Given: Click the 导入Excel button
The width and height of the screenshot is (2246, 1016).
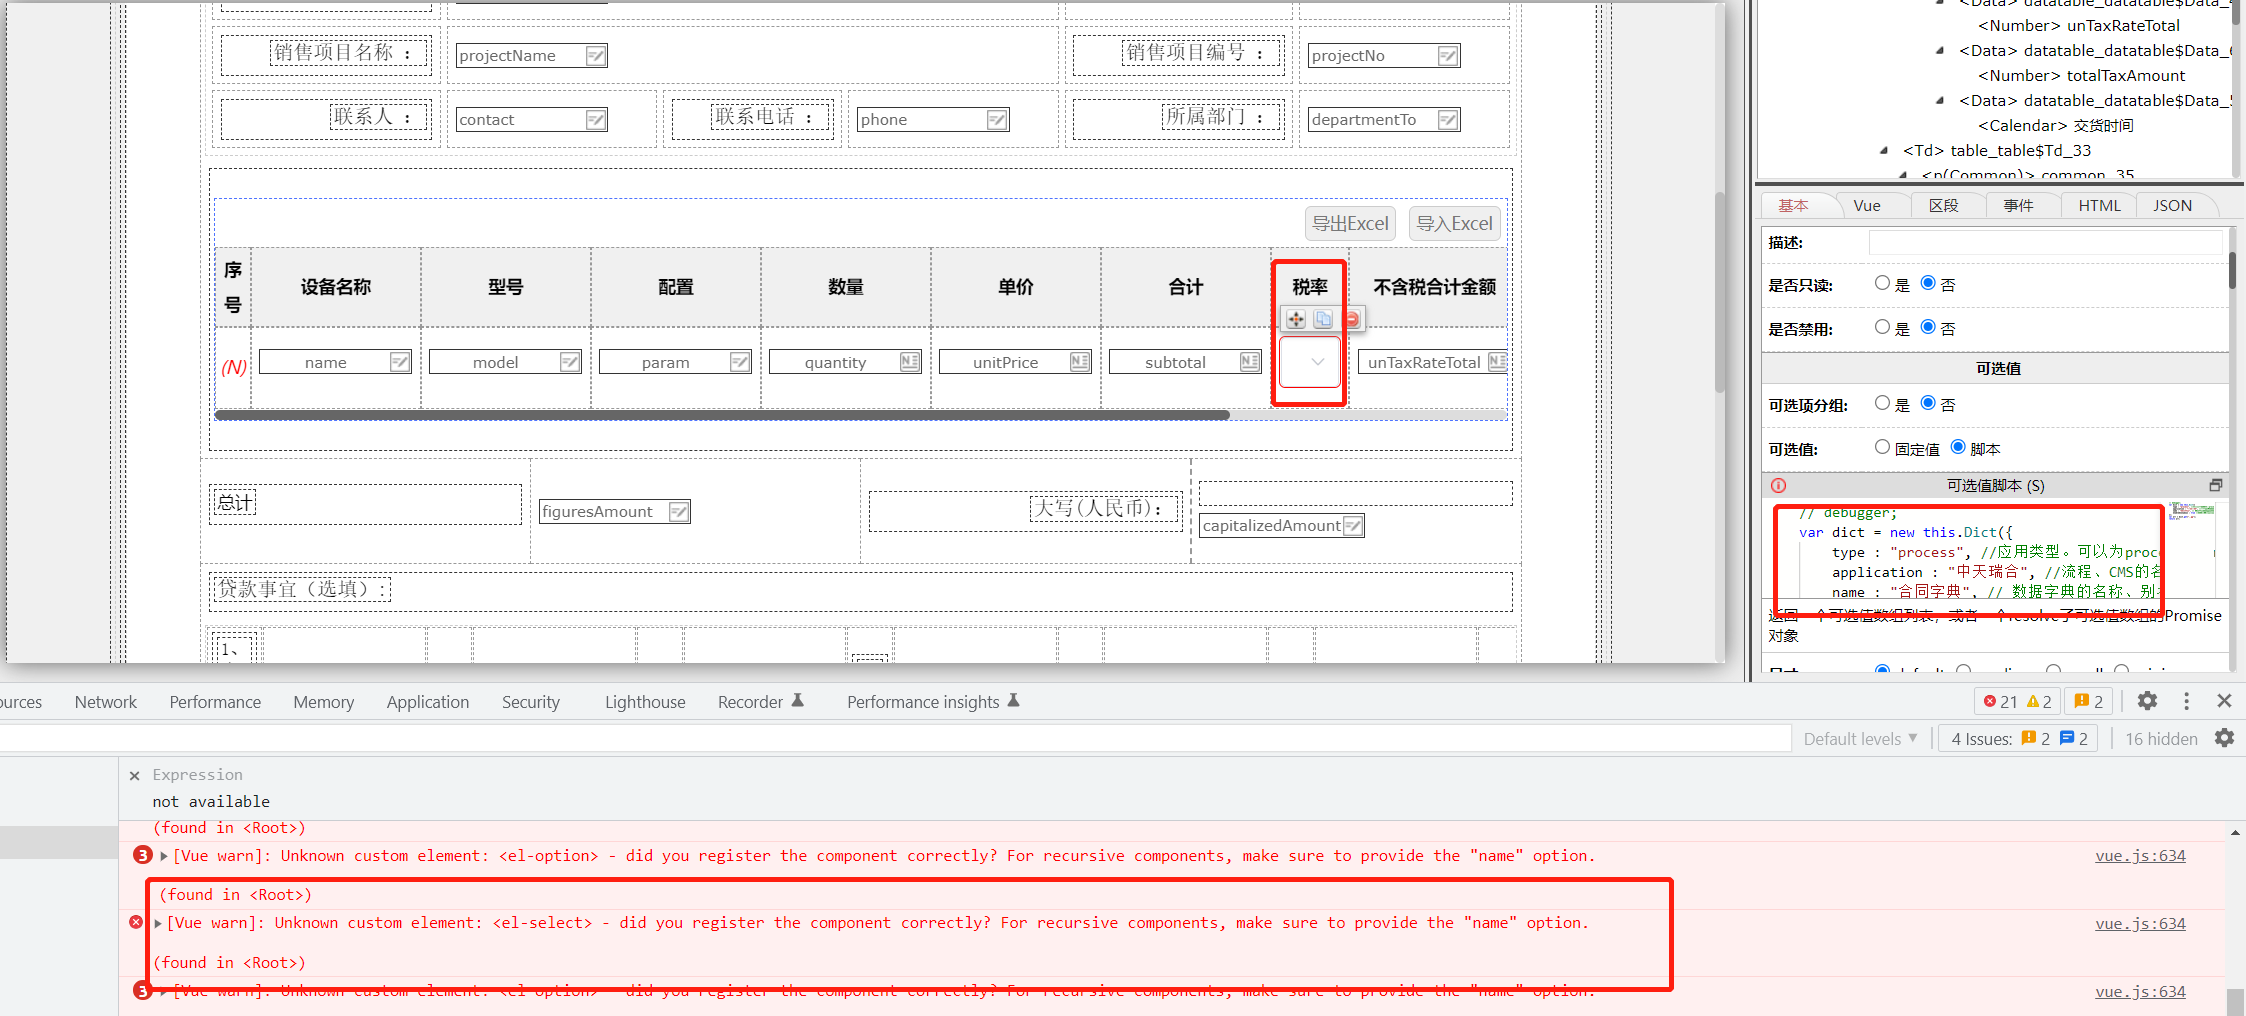Looking at the screenshot, I should pyautogui.click(x=1455, y=224).
